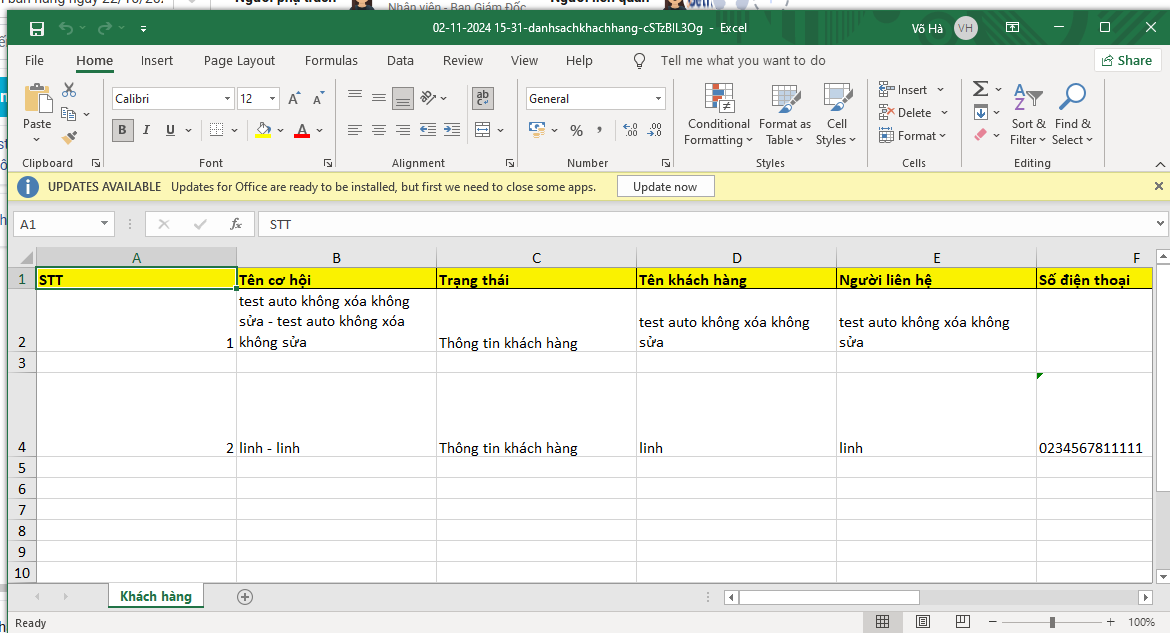Open the General number format dropdown
This screenshot has height=633, width=1170.
658,99
